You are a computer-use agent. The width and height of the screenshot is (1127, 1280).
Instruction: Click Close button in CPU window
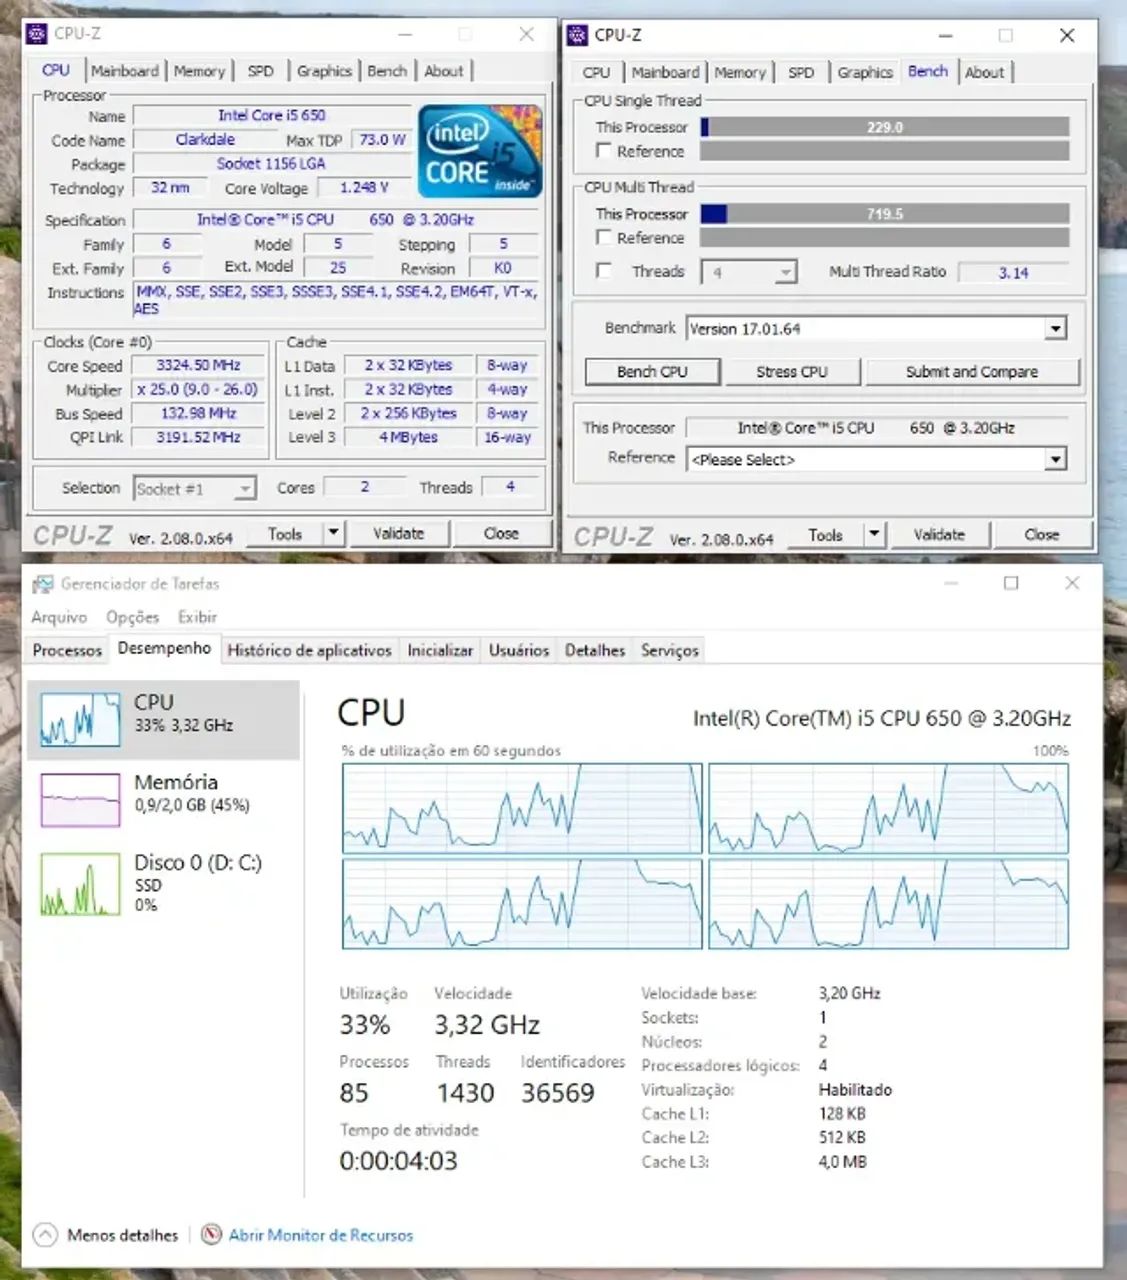(501, 534)
